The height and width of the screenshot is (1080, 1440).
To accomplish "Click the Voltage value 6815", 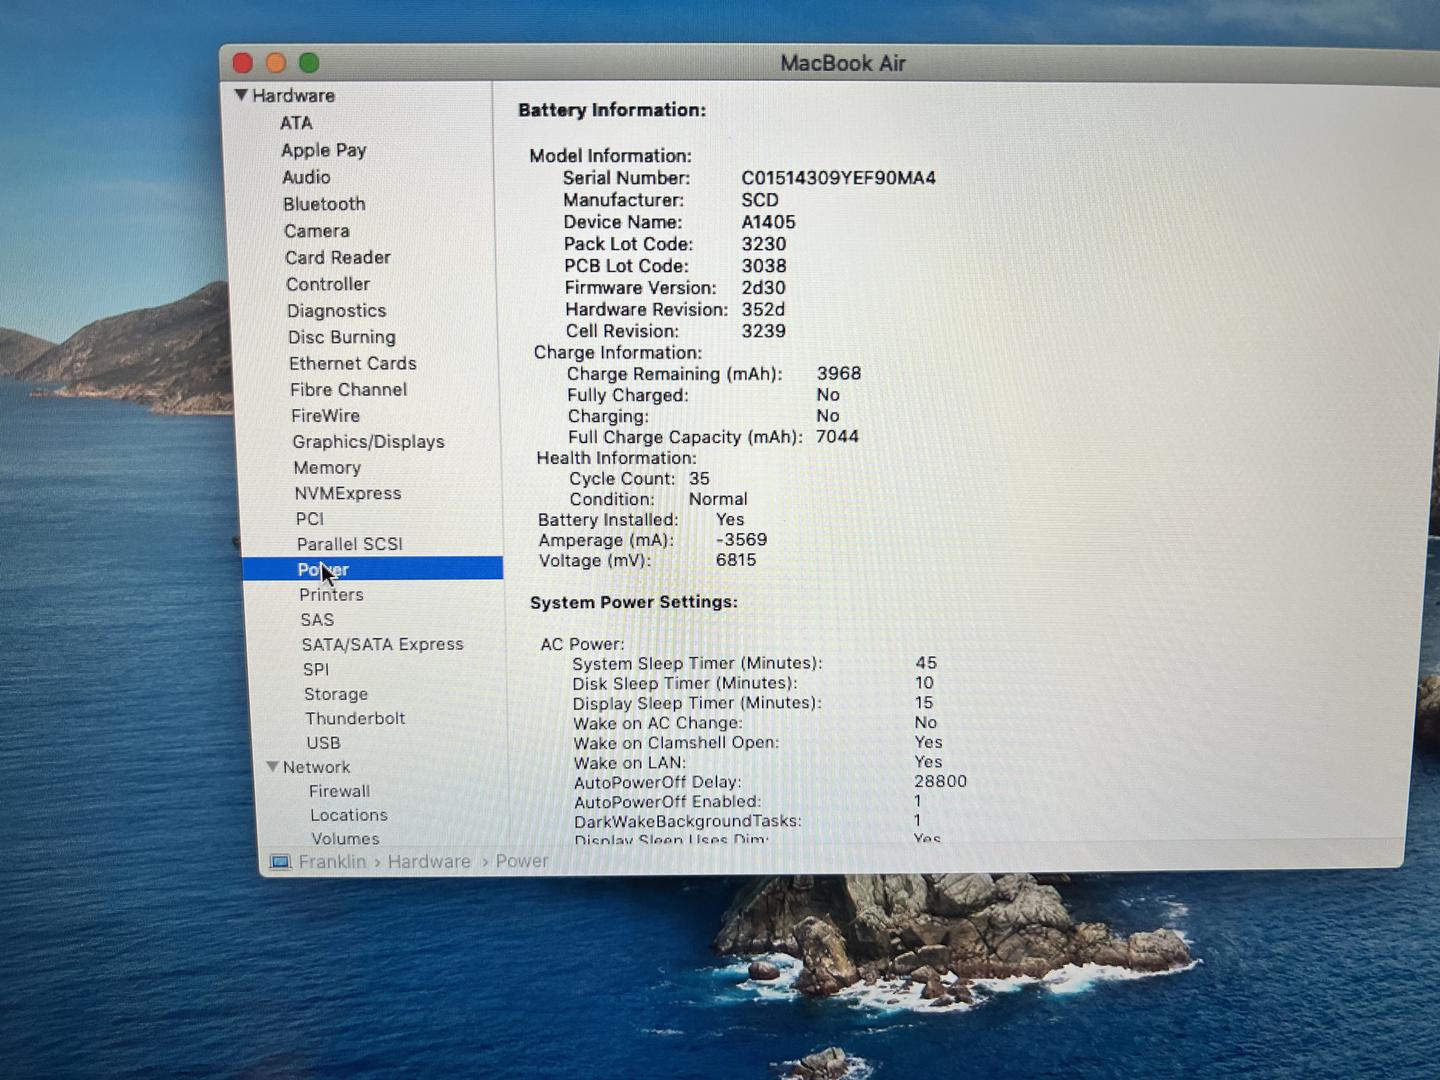I will (736, 560).
